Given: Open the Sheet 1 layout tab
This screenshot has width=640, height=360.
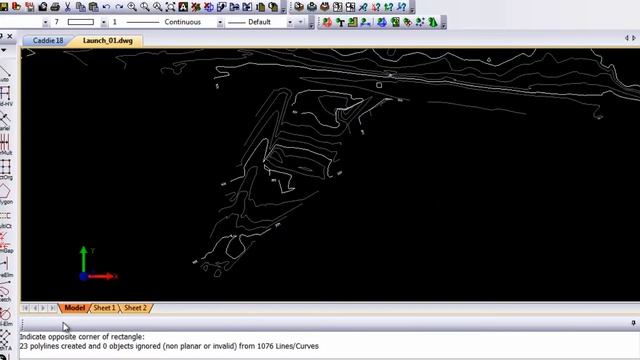Looking at the screenshot, I should pyautogui.click(x=104, y=308).
